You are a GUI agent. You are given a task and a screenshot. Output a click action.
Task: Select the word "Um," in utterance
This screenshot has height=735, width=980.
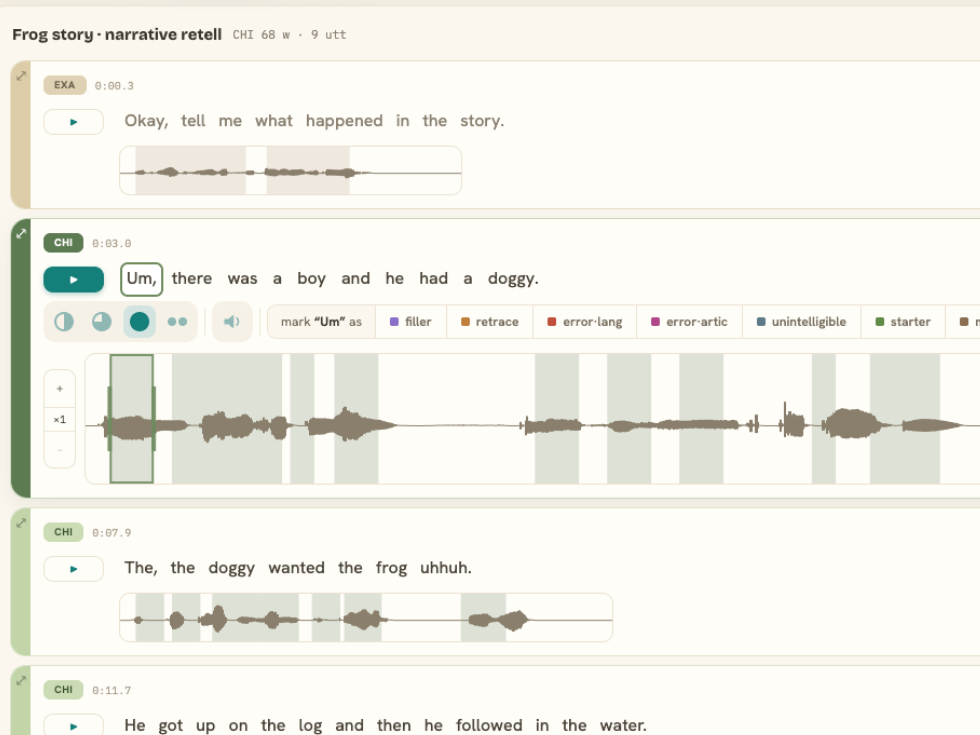[x=141, y=279]
